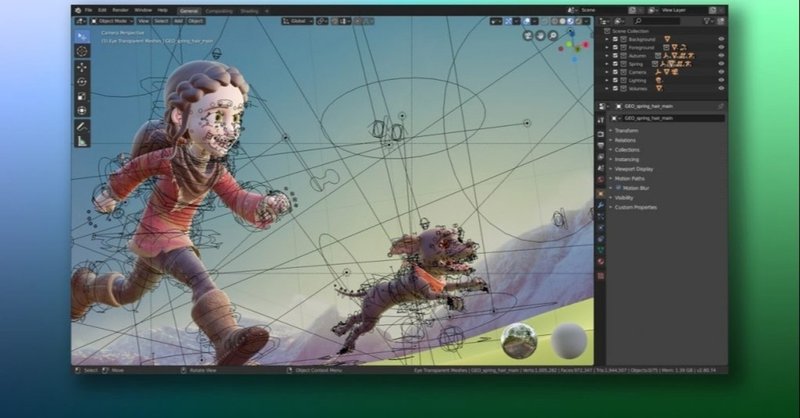The height and width of the screenshot is (418, 800).
Task: Hide the Camera collection in viewport
Action: tap(721, 71)
